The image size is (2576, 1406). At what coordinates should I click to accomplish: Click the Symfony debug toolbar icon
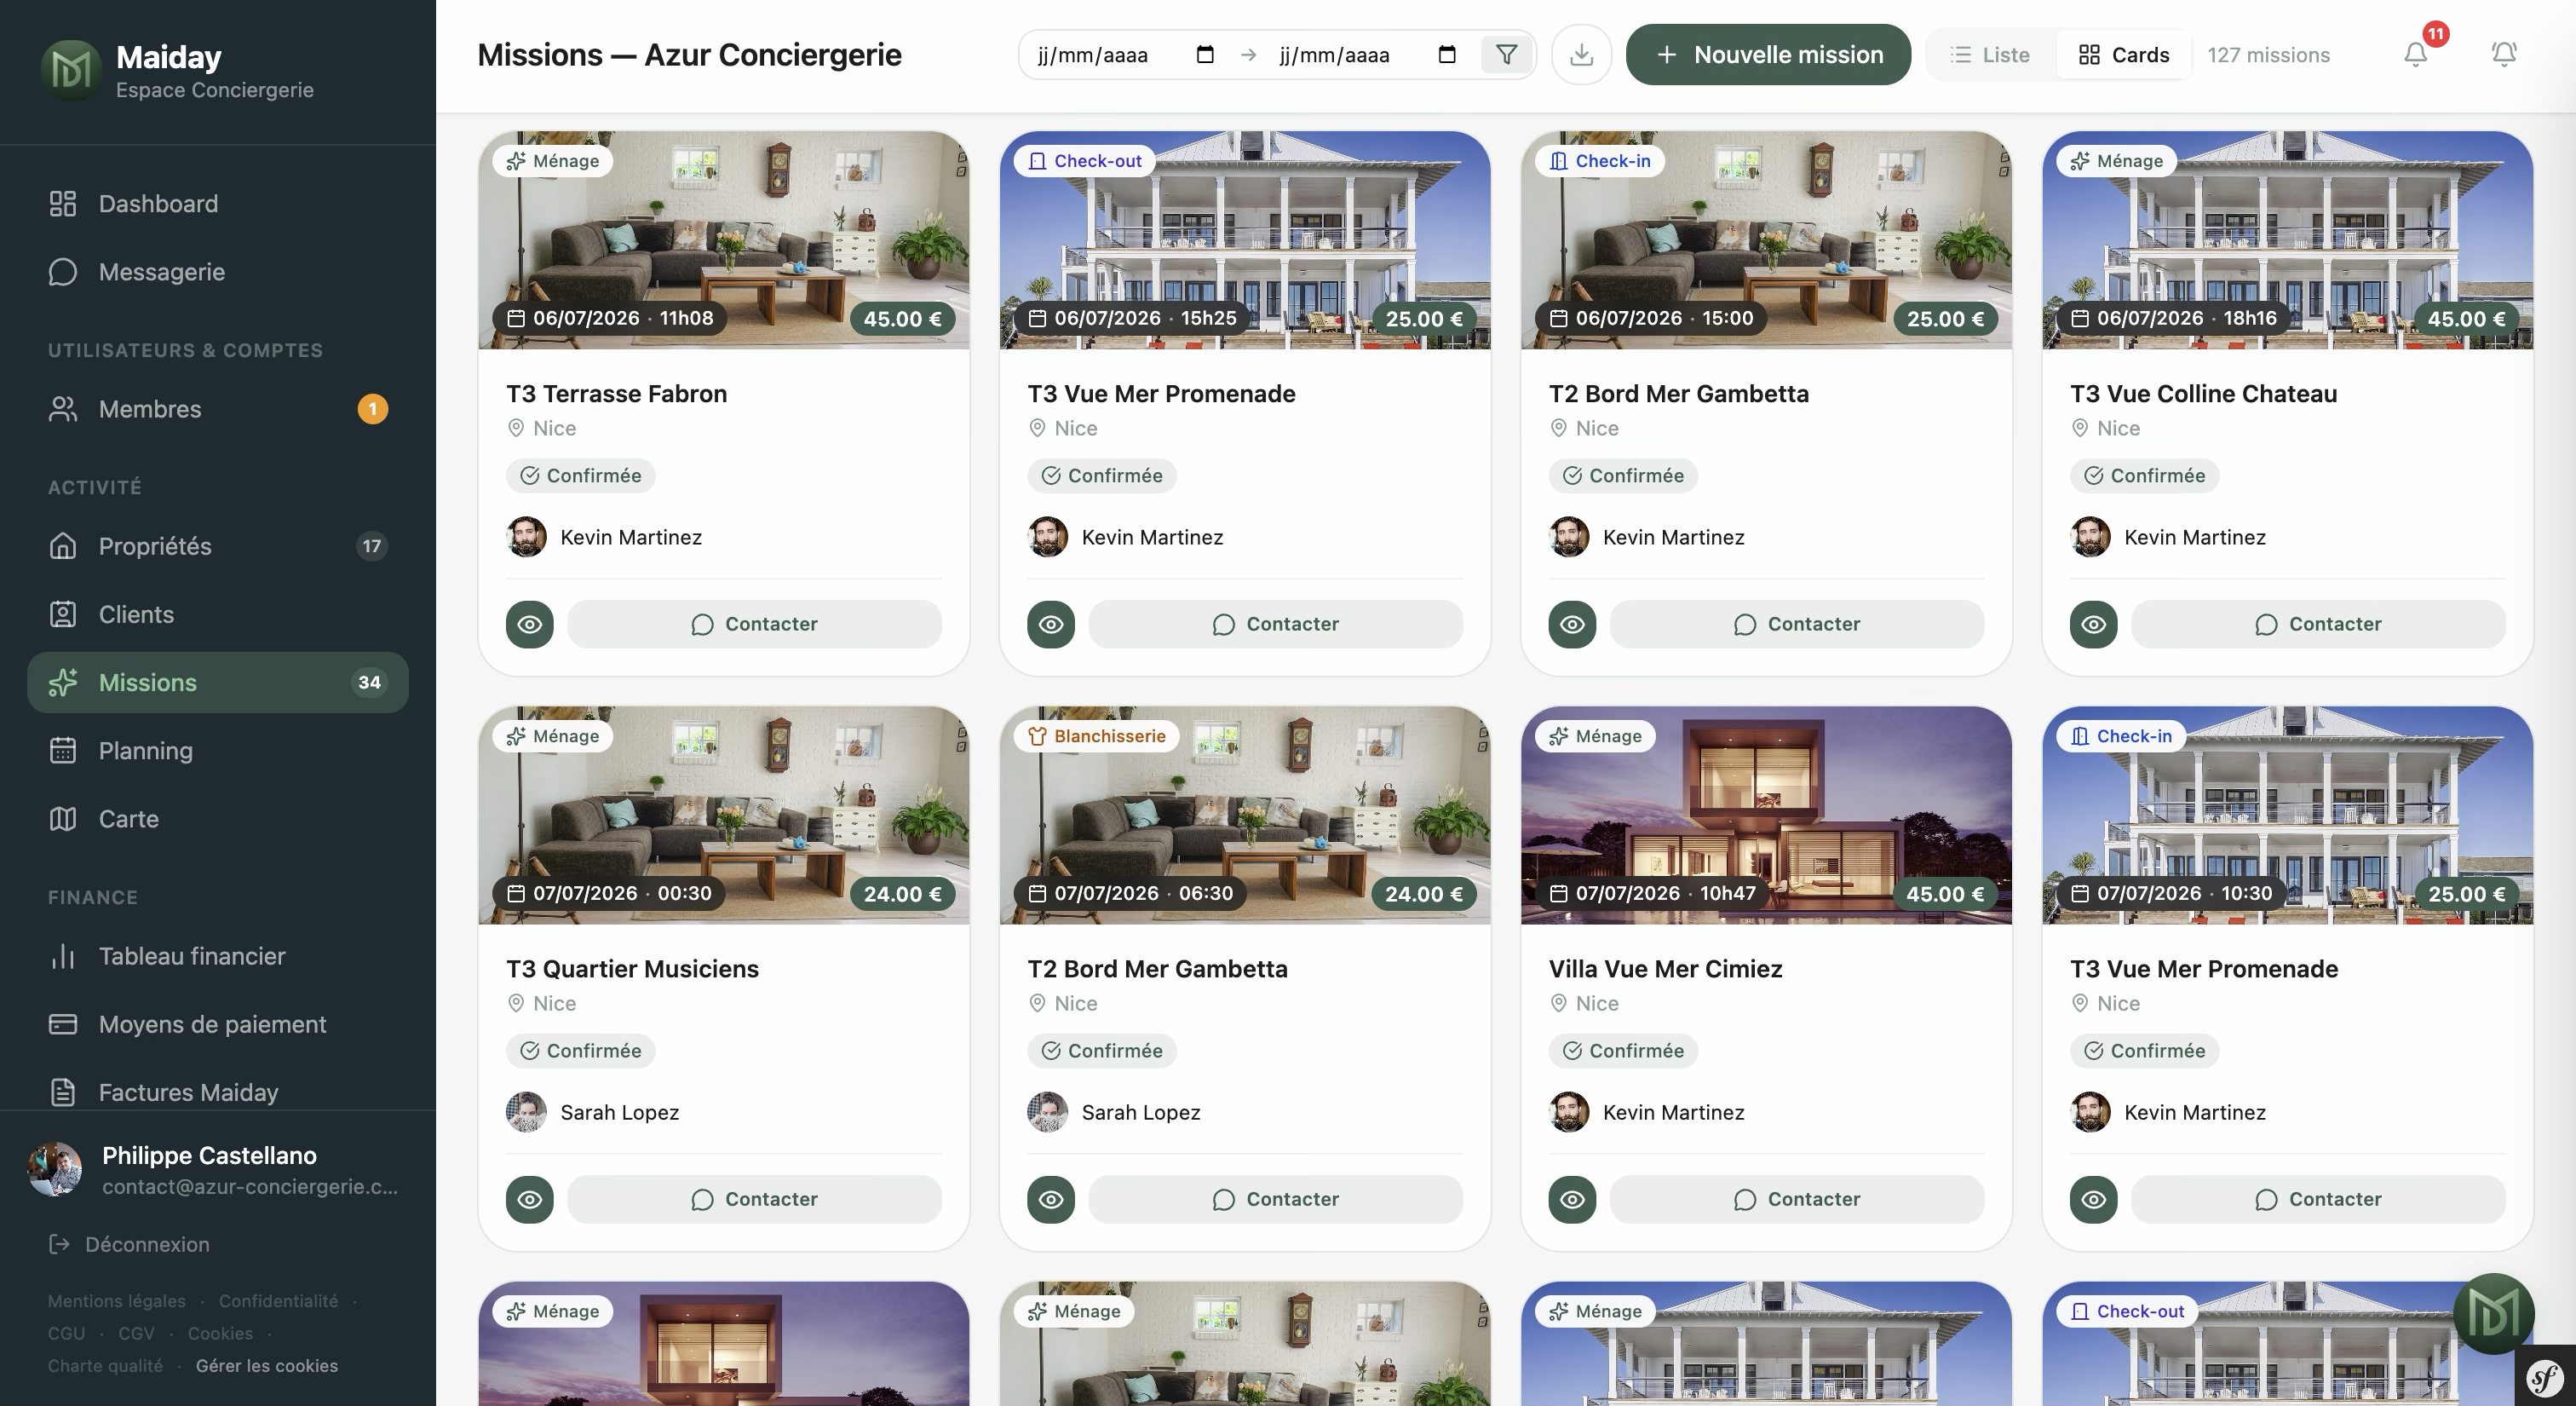[2546, 1379]
